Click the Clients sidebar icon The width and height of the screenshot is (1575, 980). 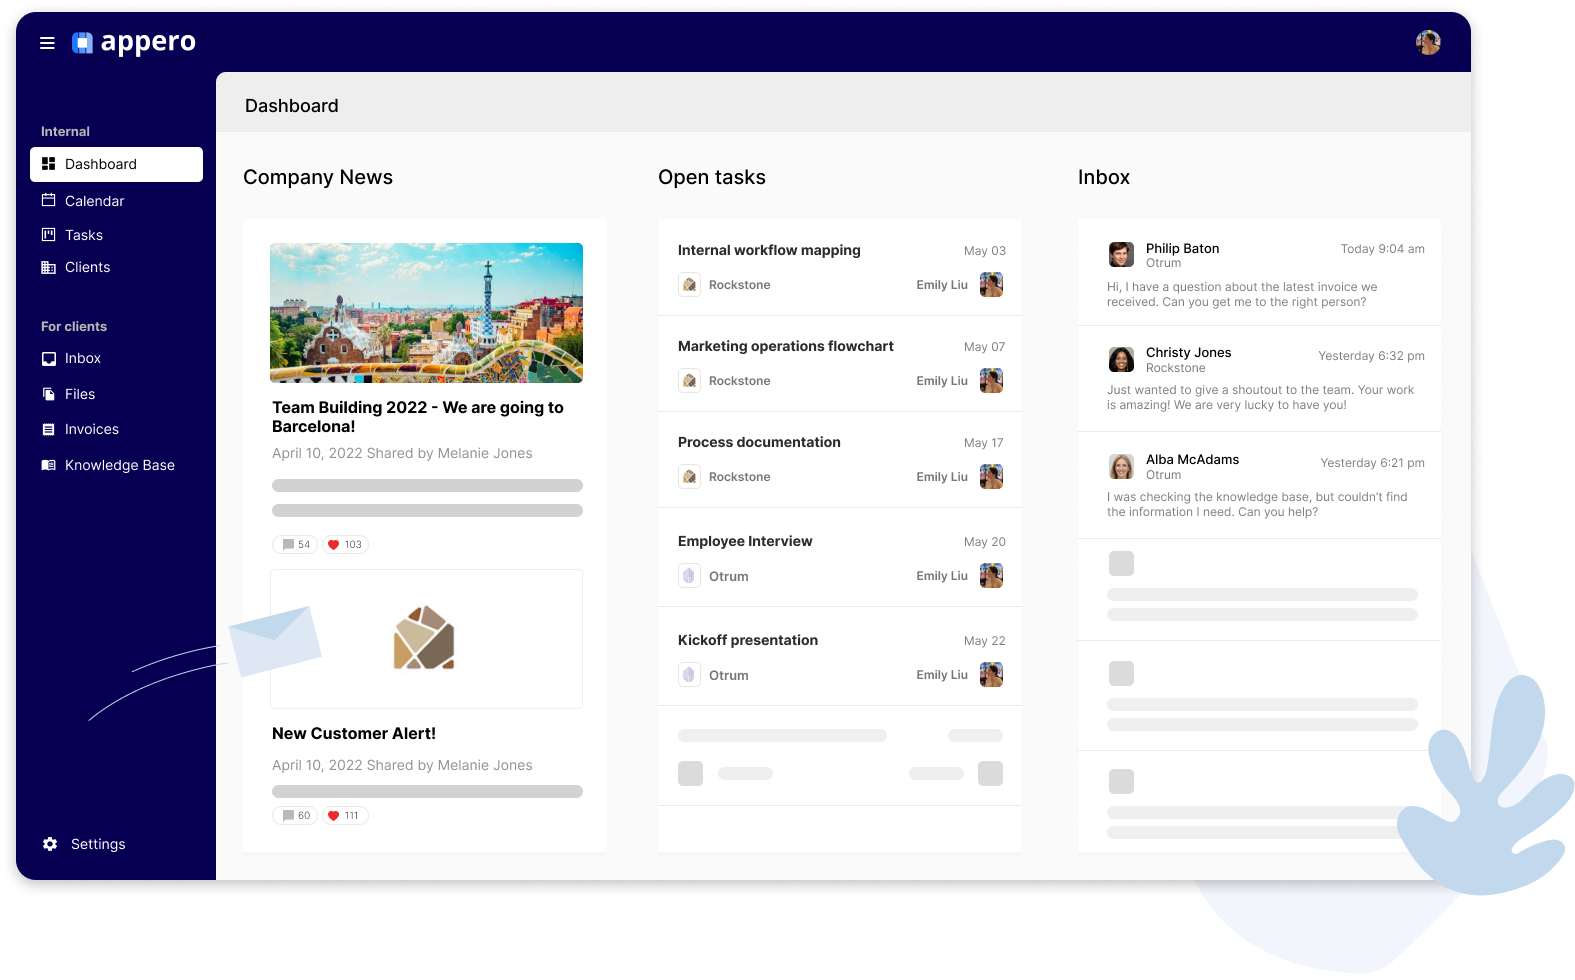pos(48,267)
